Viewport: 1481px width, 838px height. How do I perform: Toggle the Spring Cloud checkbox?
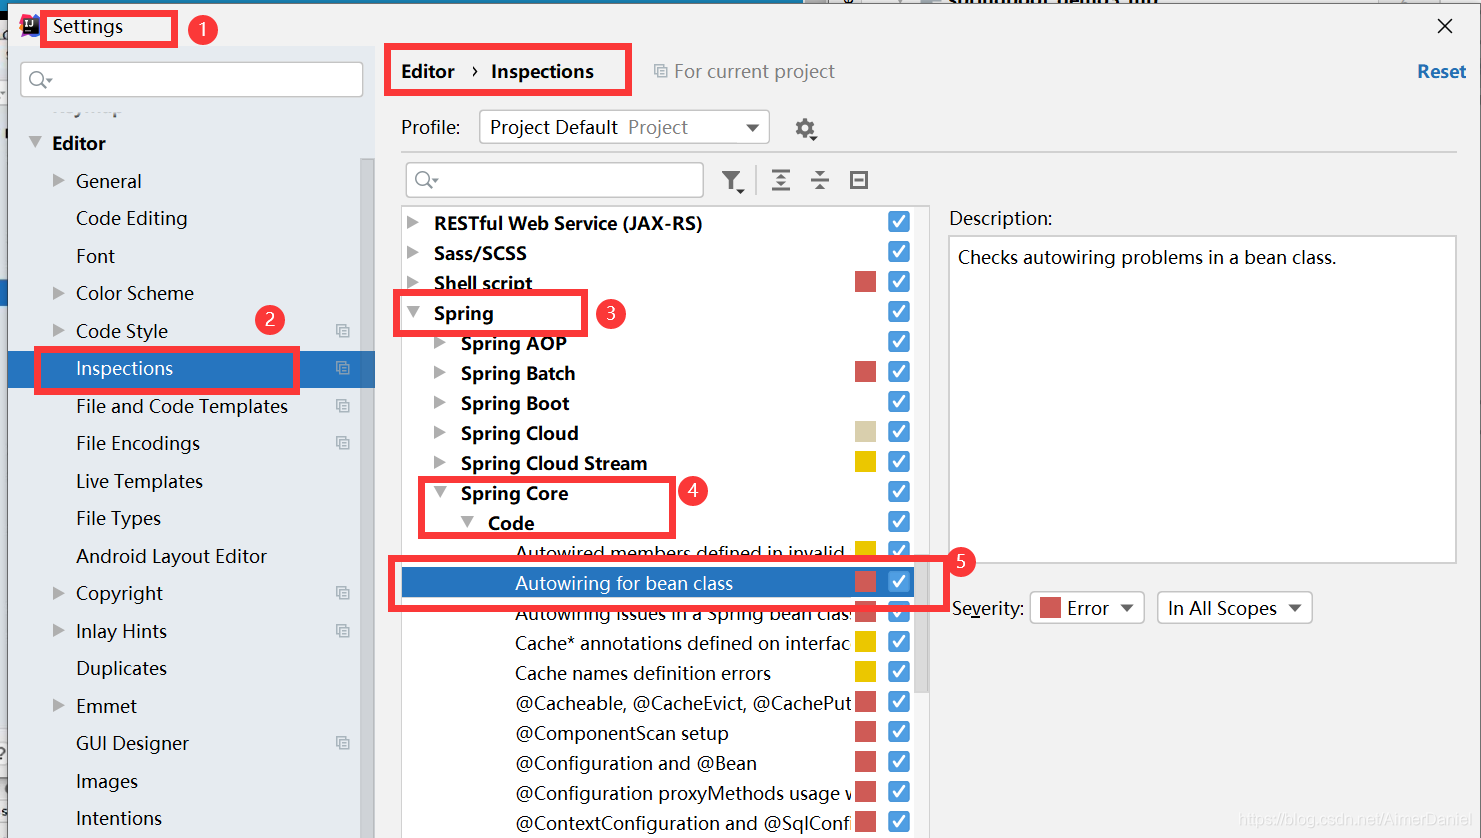pyautogui.click(x=899, y=432)
